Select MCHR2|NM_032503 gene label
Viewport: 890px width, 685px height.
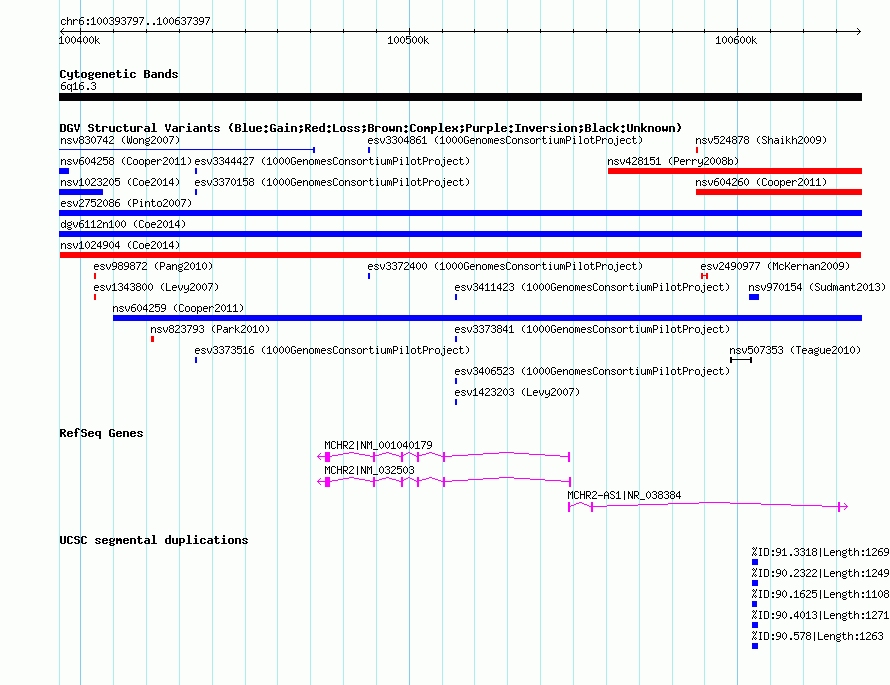tap(369, 470)
